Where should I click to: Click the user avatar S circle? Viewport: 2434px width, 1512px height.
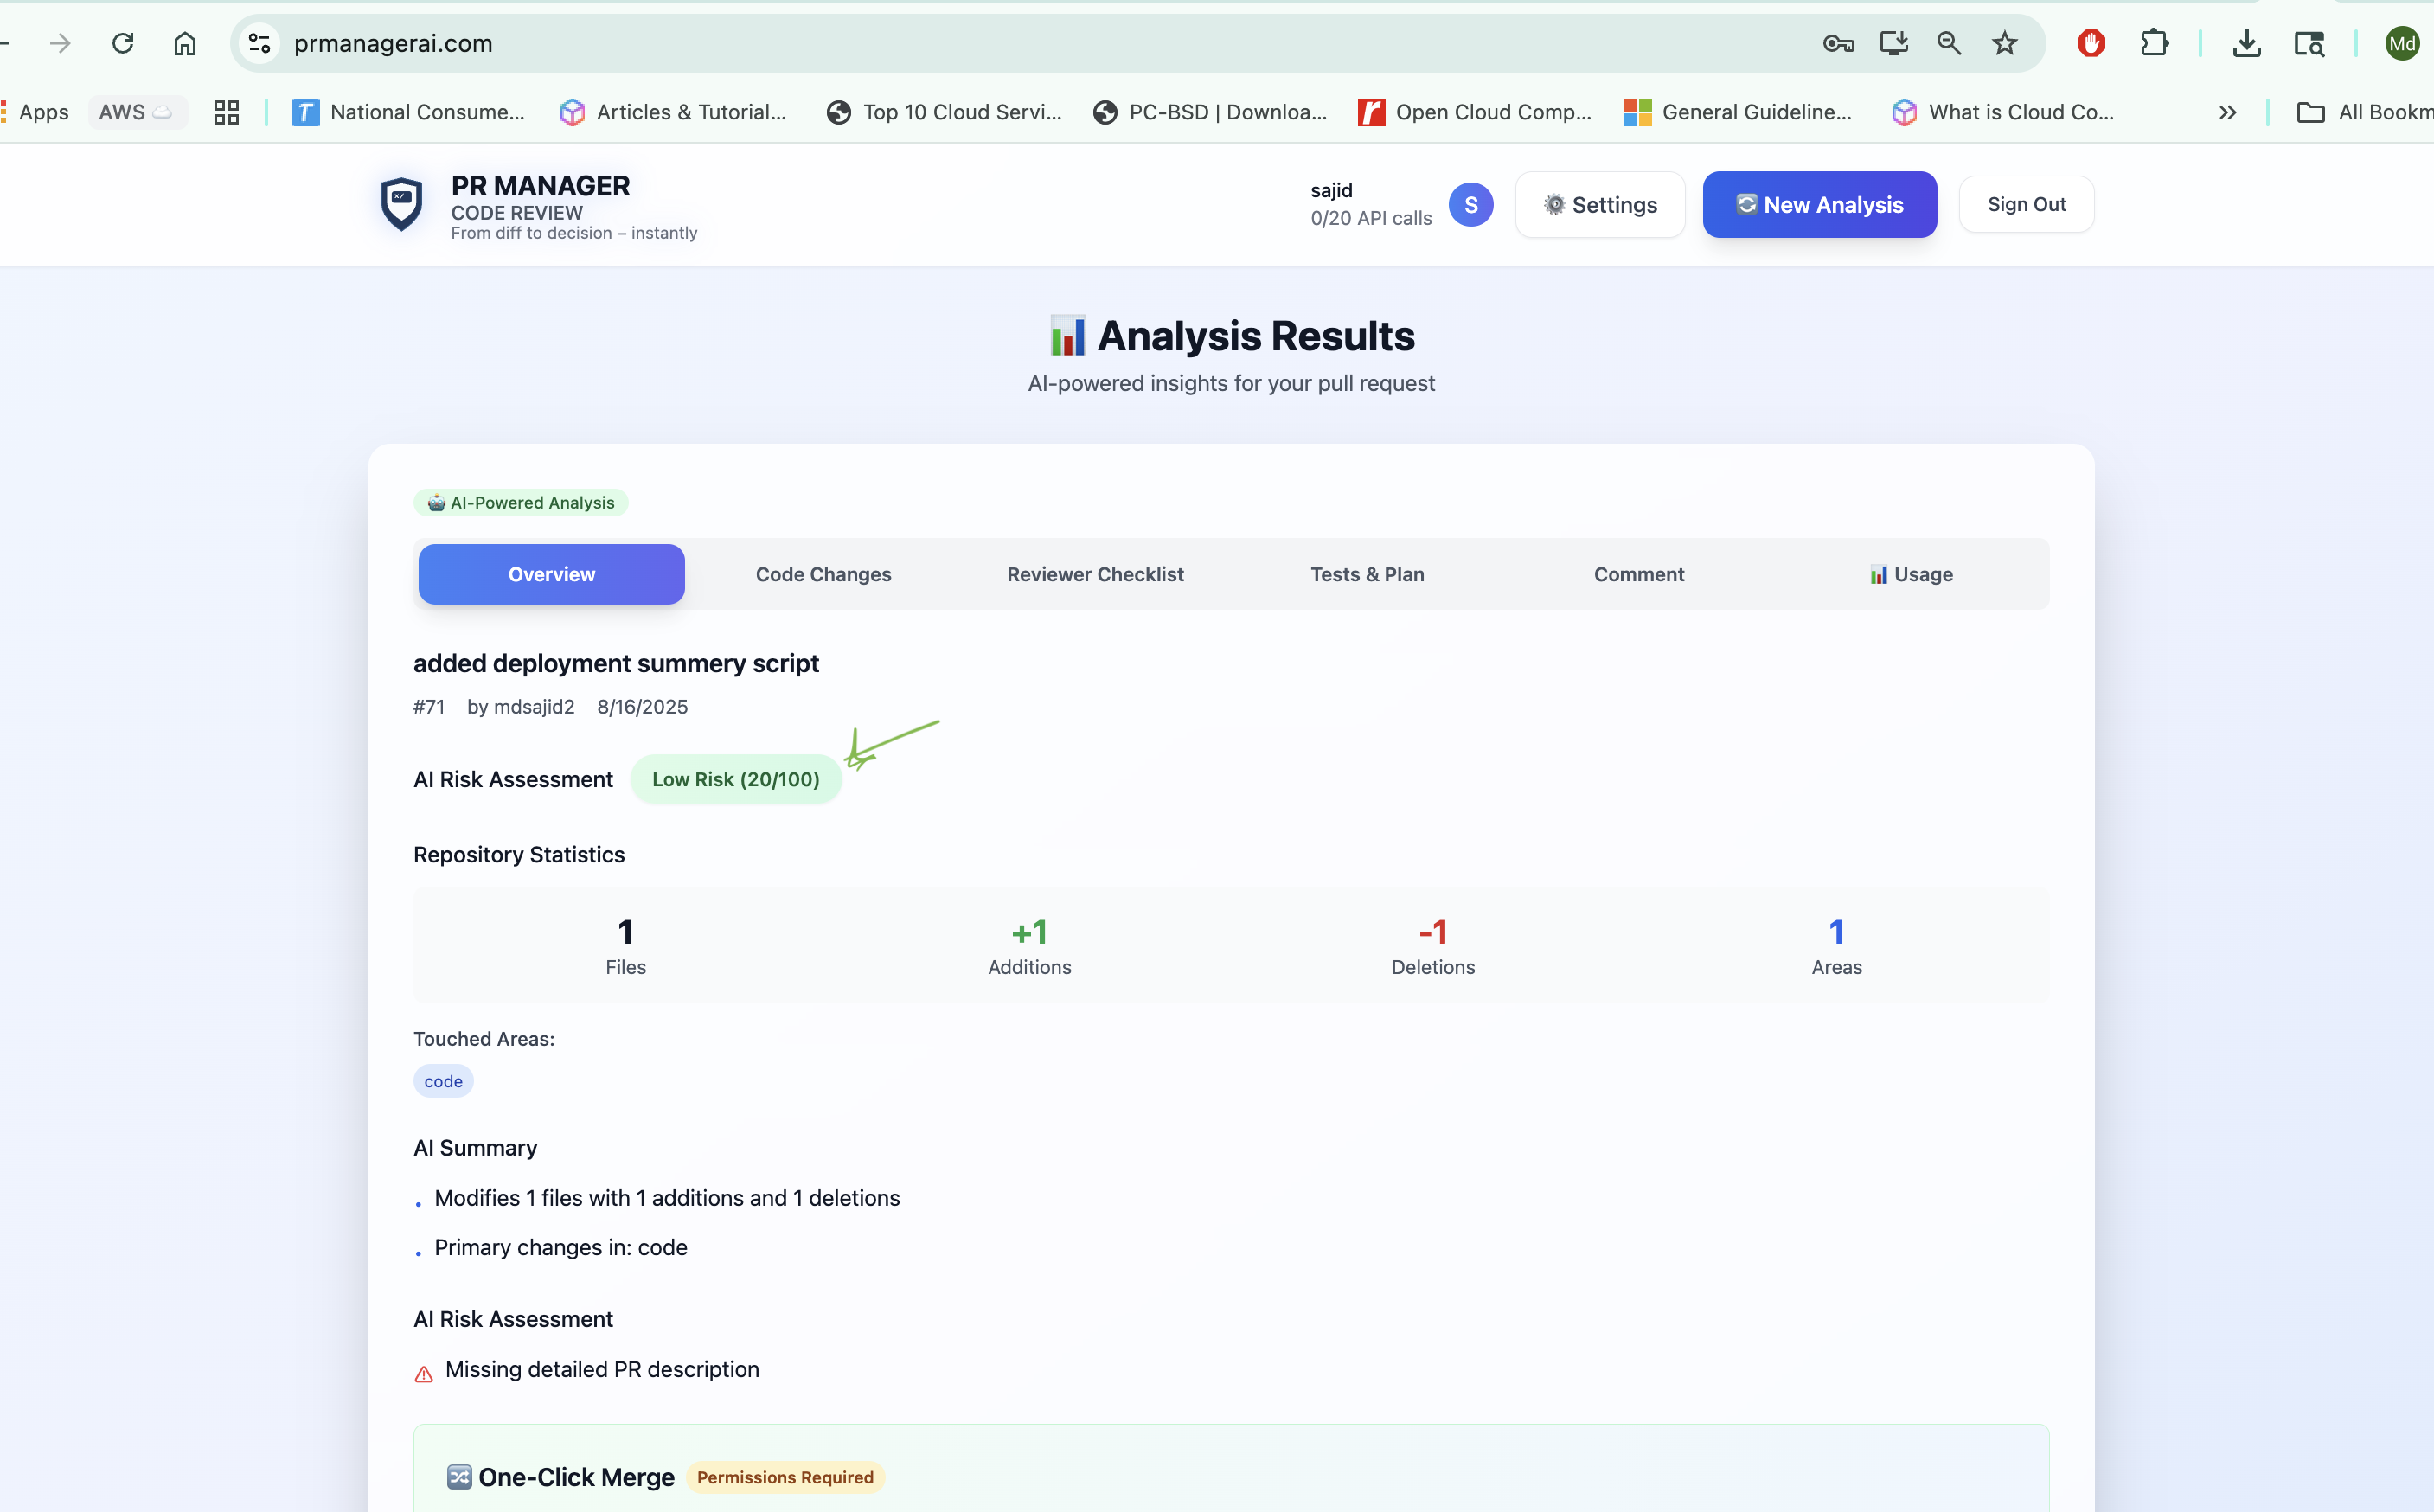click(x=1470, y=204)
